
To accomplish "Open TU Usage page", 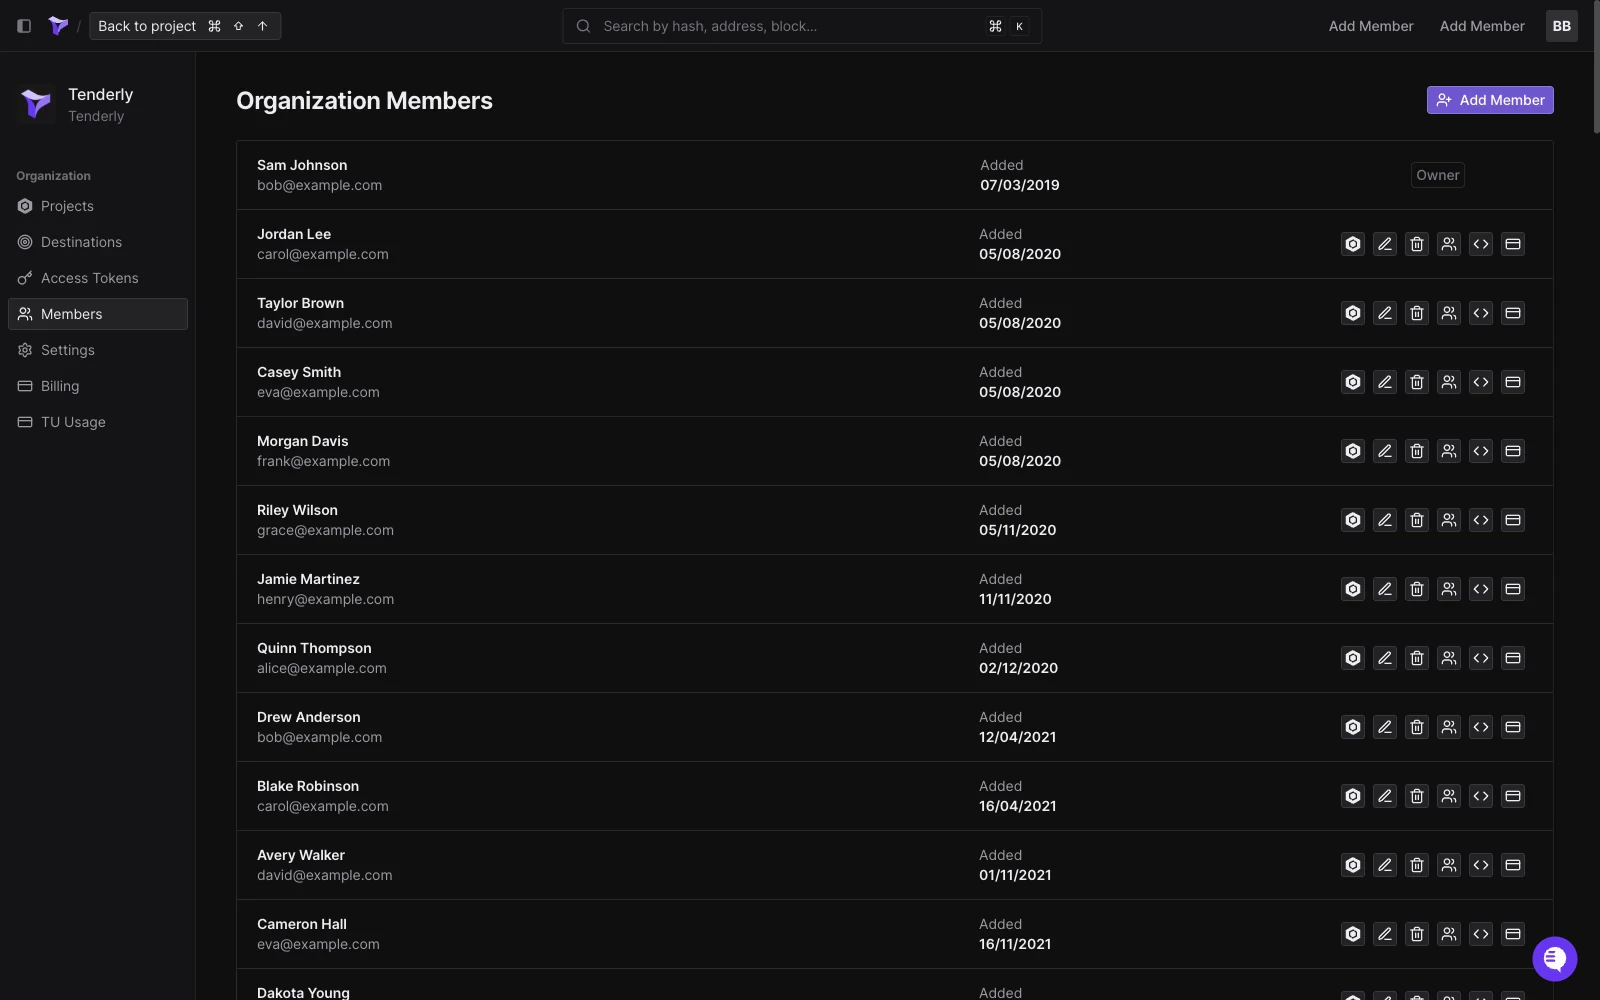I will click(x=98, y=422).
